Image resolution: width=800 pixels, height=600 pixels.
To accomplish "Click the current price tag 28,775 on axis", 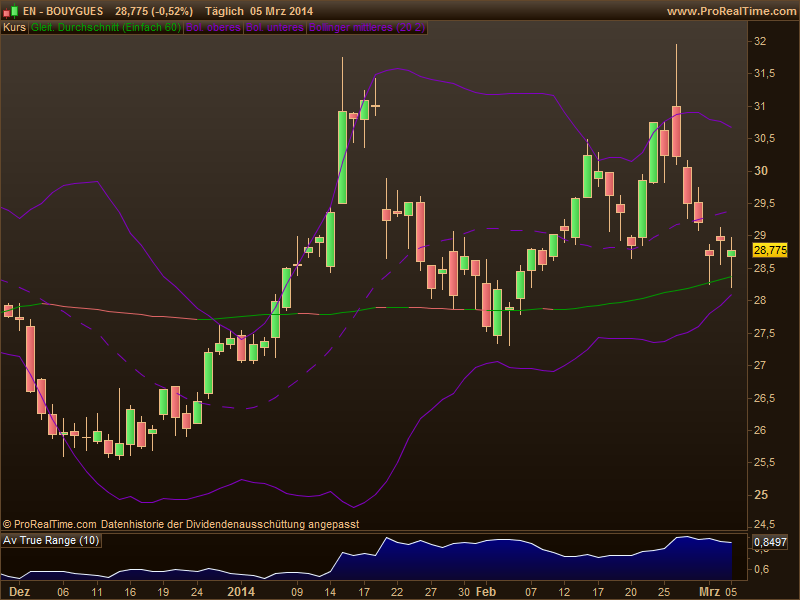I will [770, 250].
